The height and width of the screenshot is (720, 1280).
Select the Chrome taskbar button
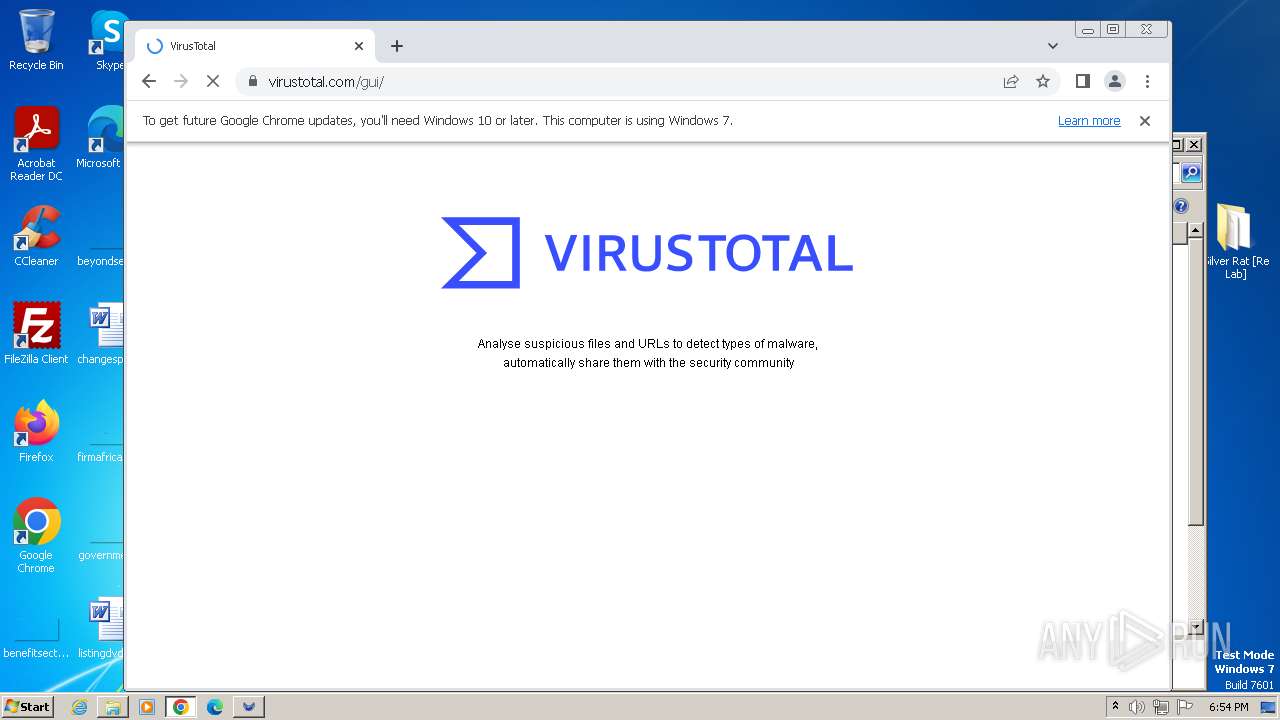click(181, 707)
